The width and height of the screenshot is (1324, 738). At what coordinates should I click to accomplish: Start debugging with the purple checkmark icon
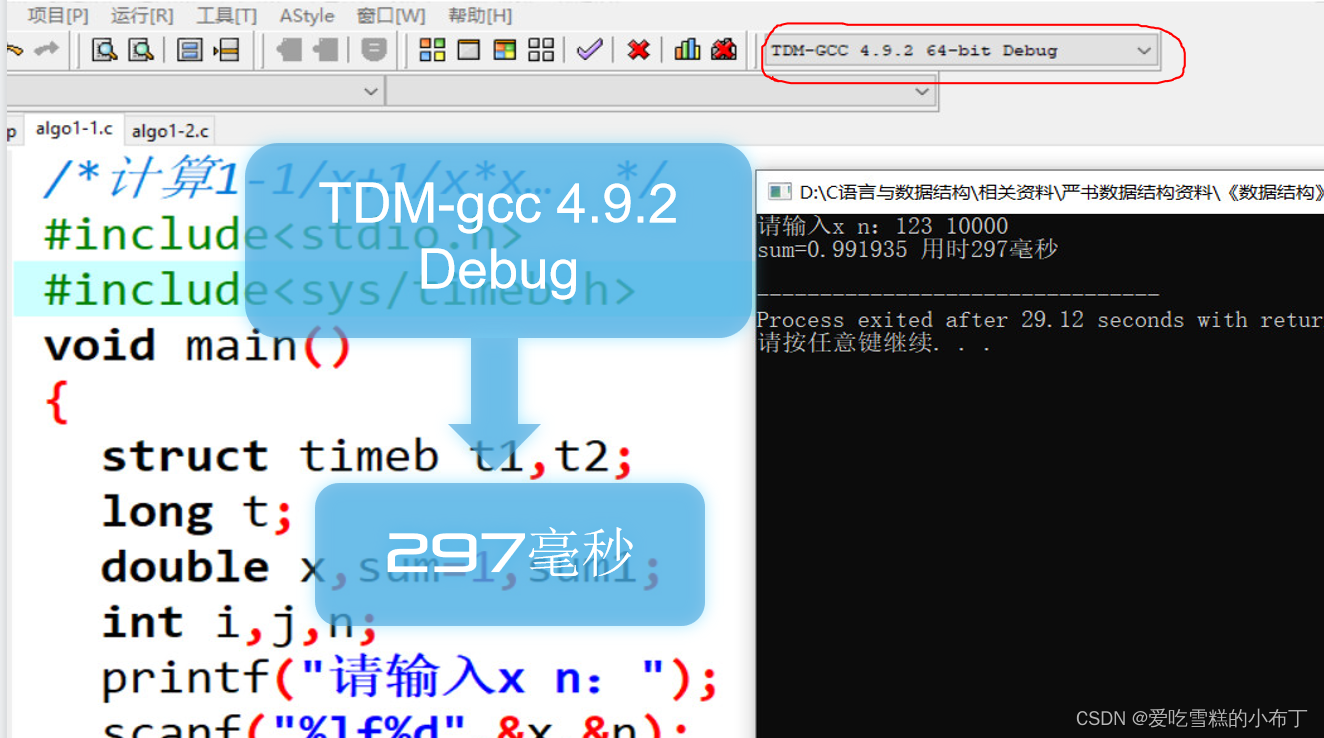coord(589,49)
